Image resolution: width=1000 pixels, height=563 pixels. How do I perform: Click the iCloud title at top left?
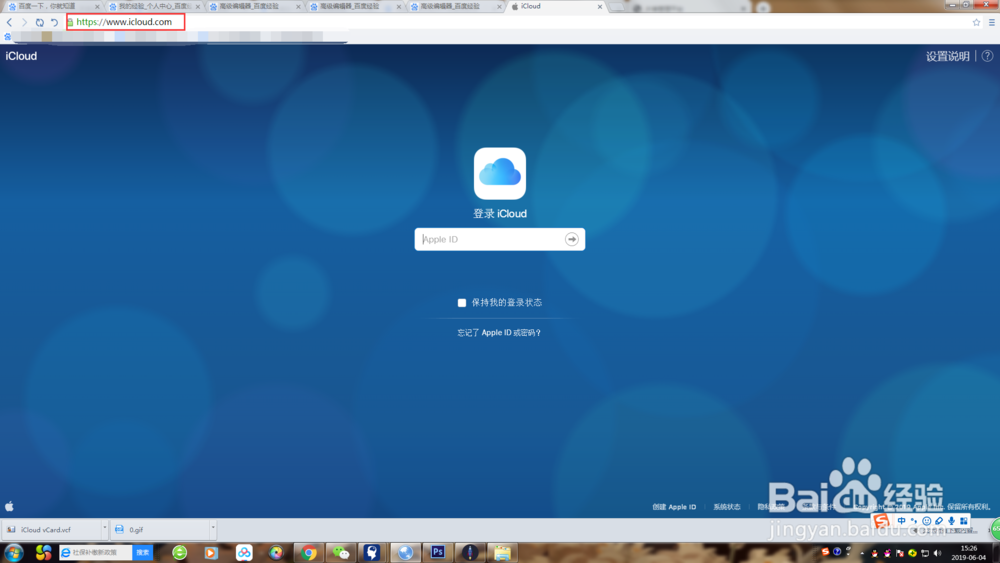click(x=21, y=56)
